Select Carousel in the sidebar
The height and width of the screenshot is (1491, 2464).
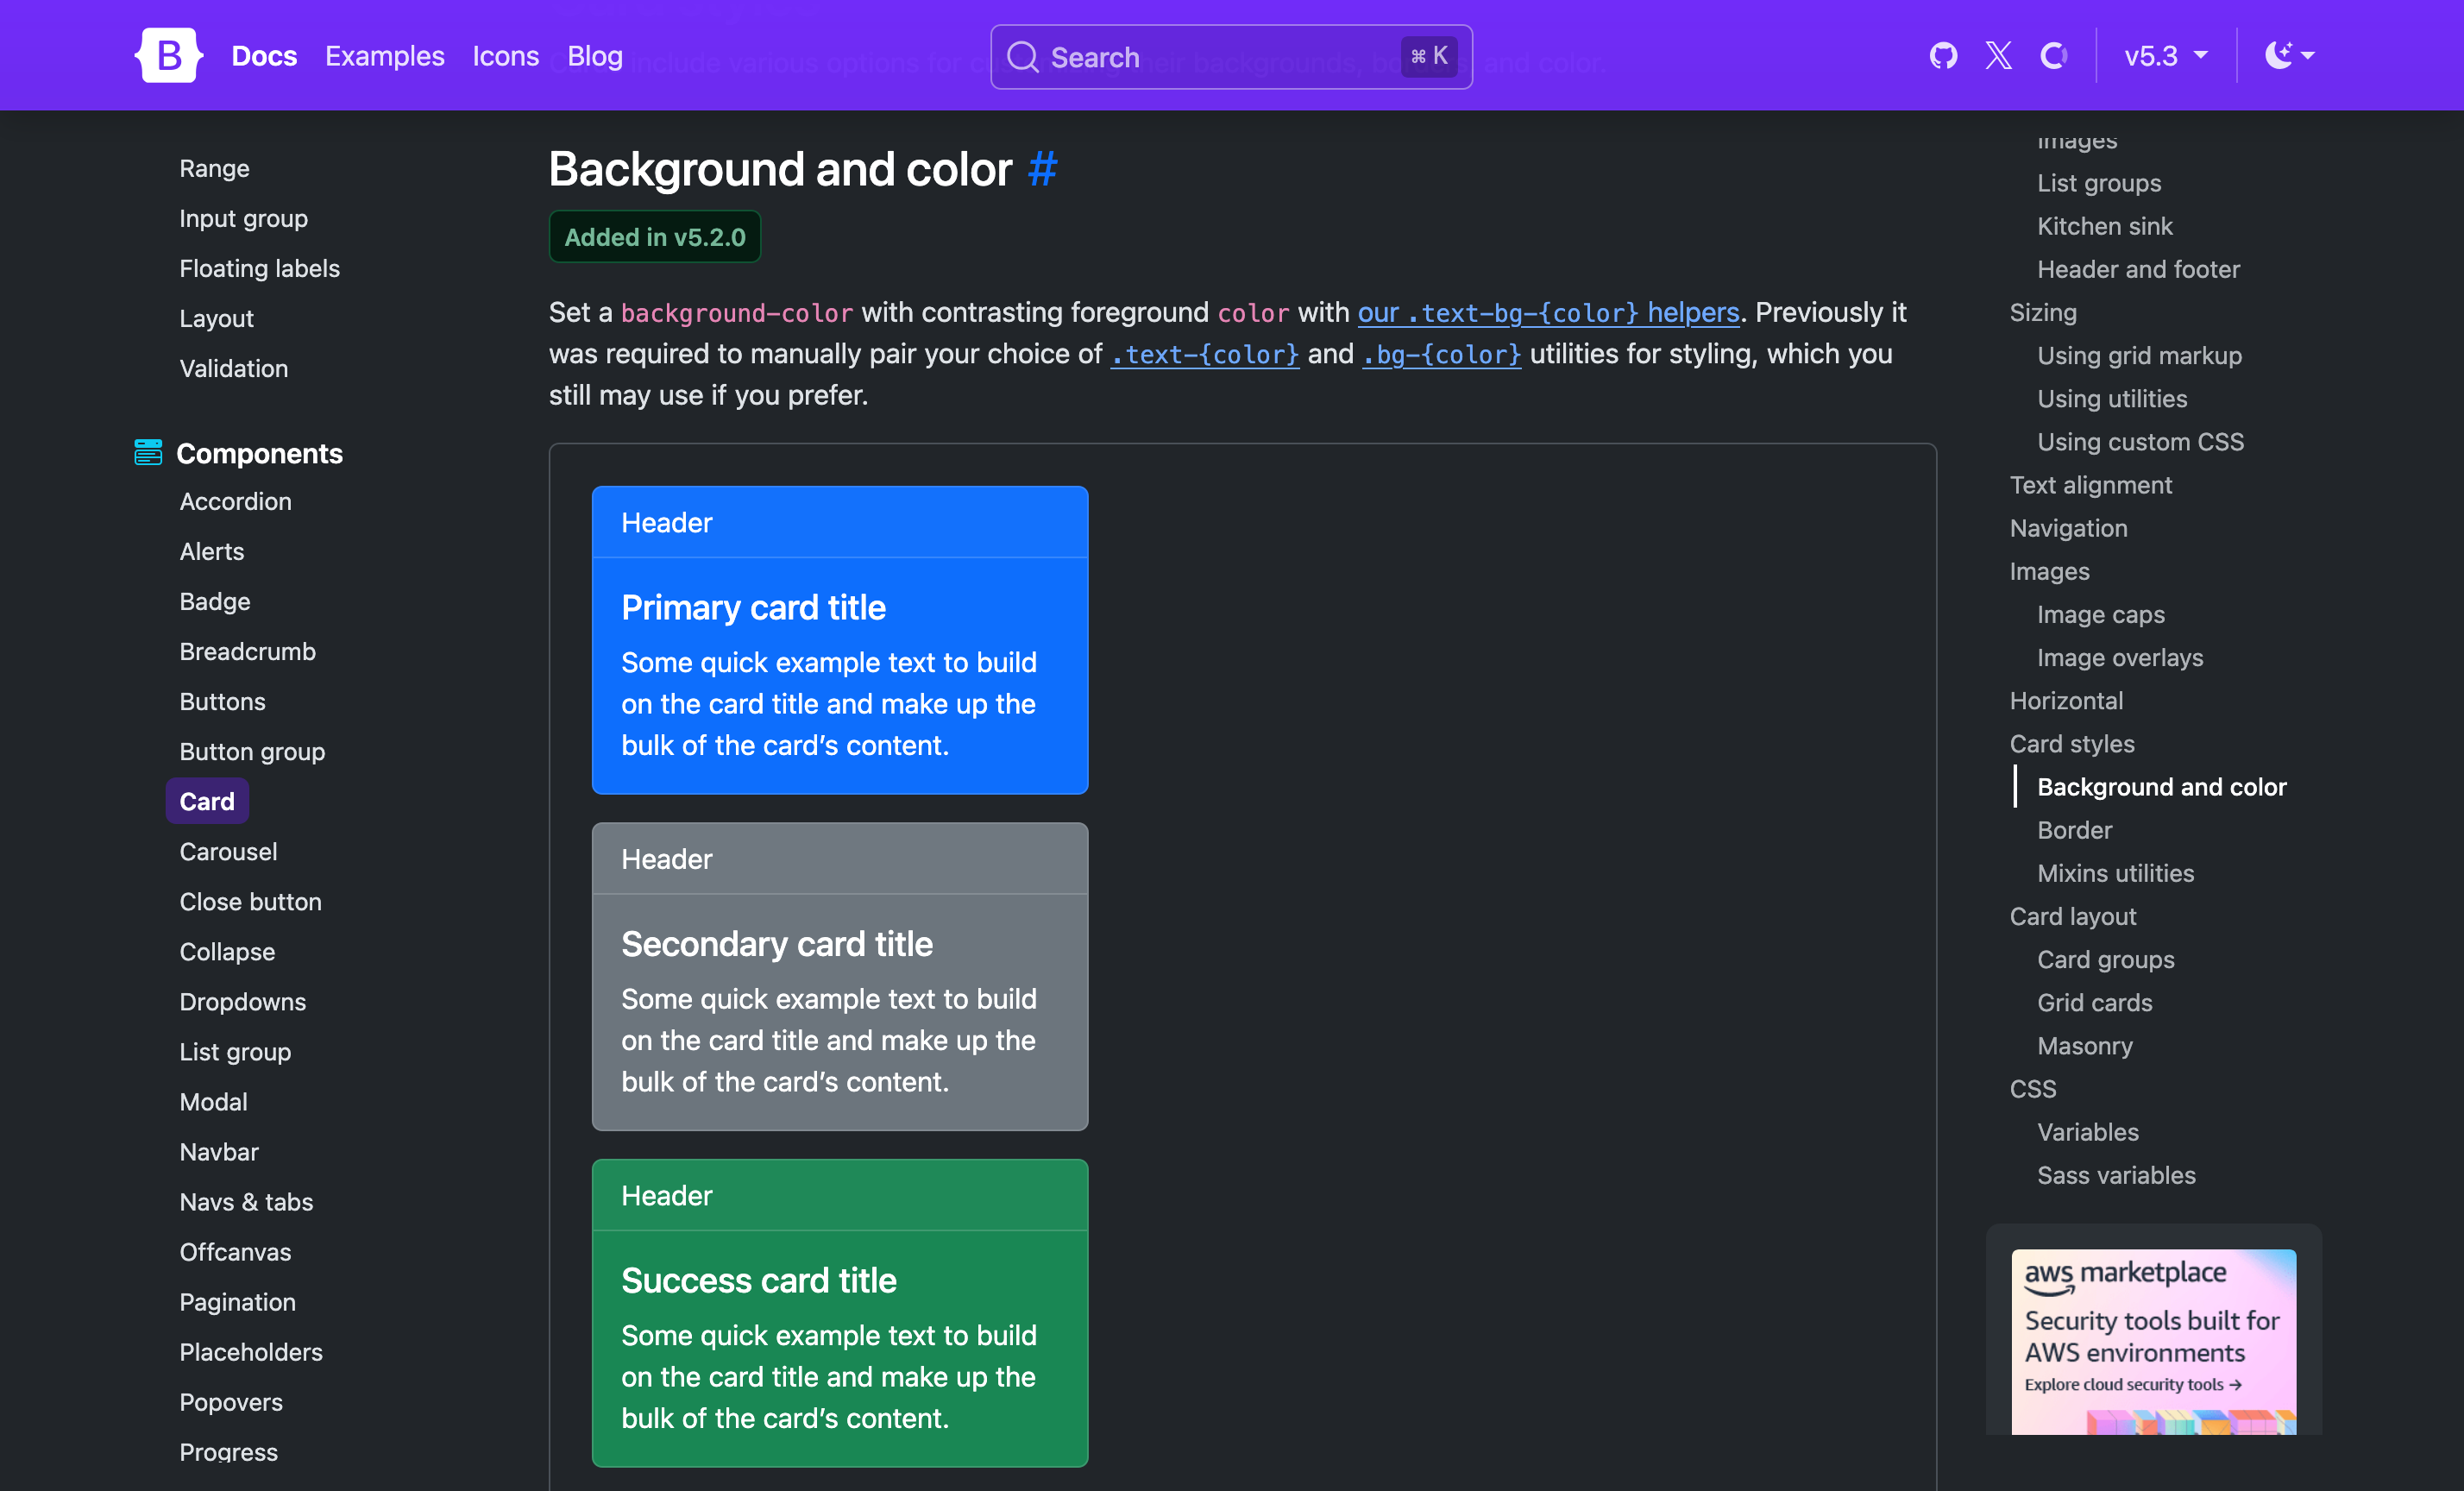228,851
